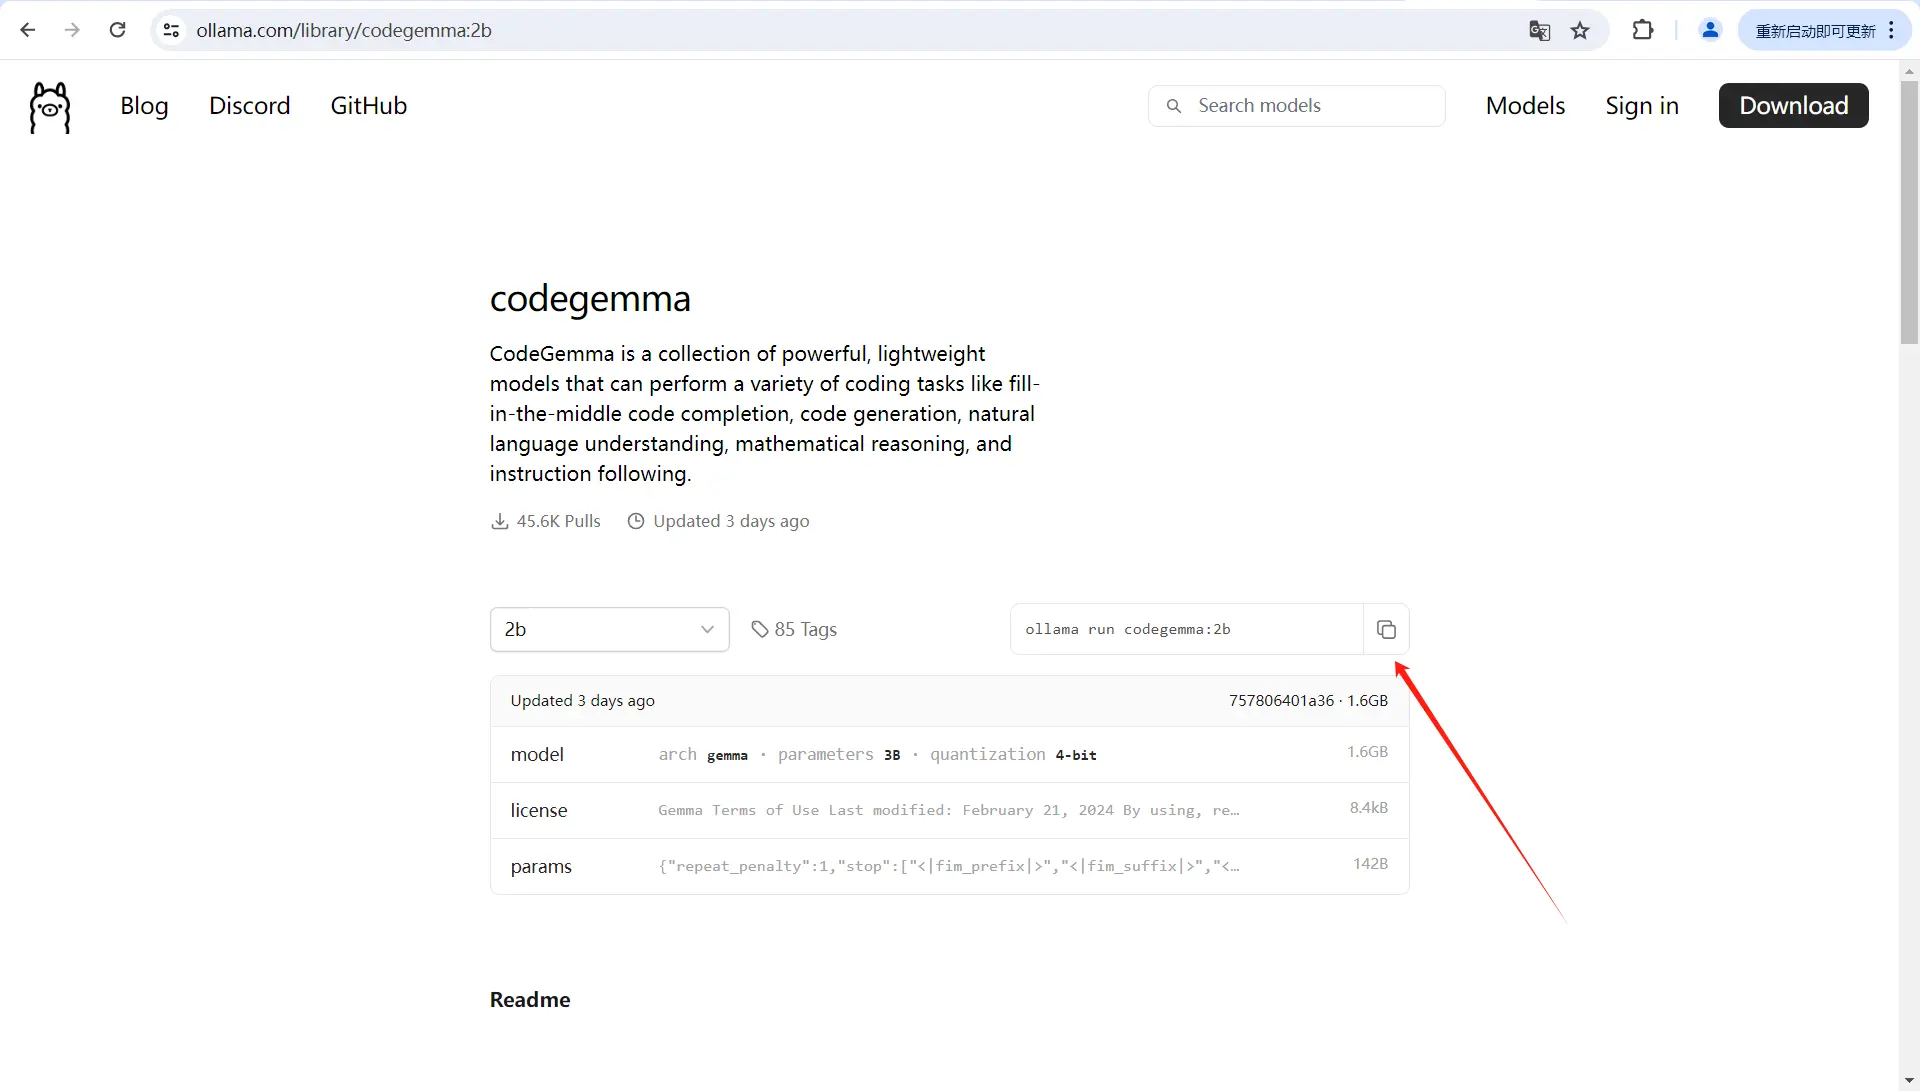Viewport: 1920px width, 1091px height.
Task: Open the model row details
Action: pos(949,755)
